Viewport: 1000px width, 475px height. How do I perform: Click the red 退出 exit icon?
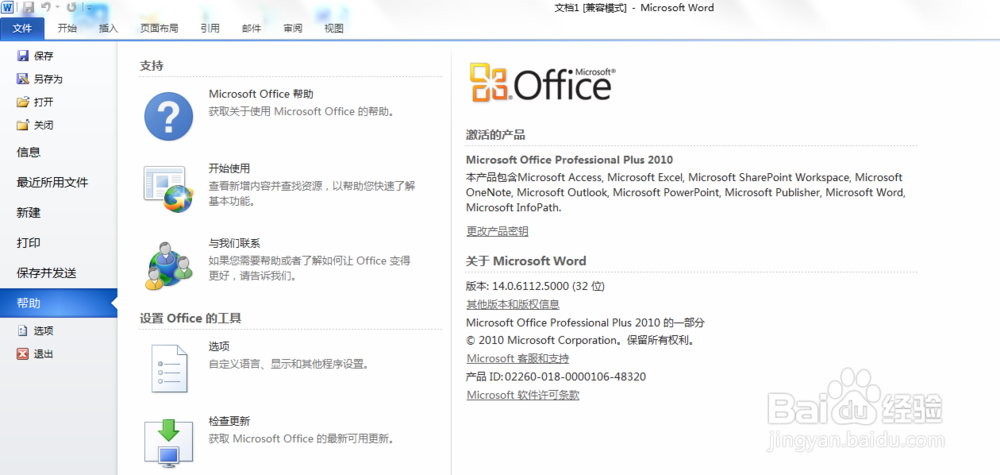23,354
